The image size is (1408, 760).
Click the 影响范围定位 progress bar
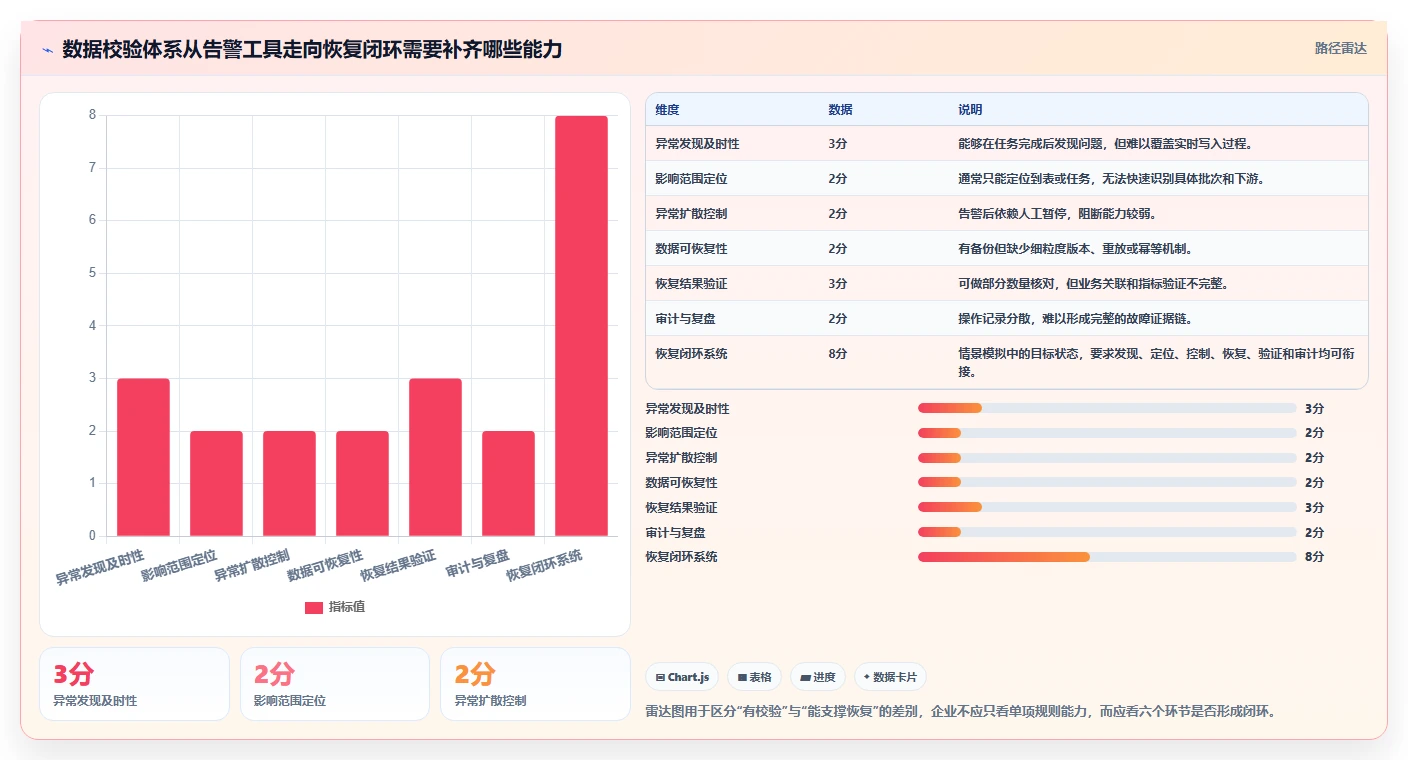(x=1107, y=433)
